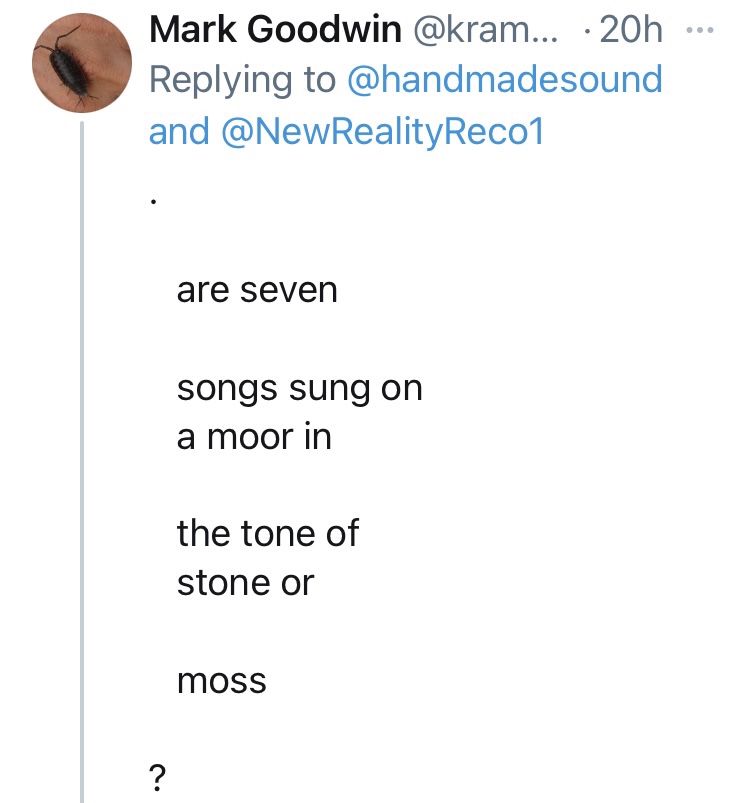Click the "are seven" line of the tweet
The image size is (750, 803).
257,291
